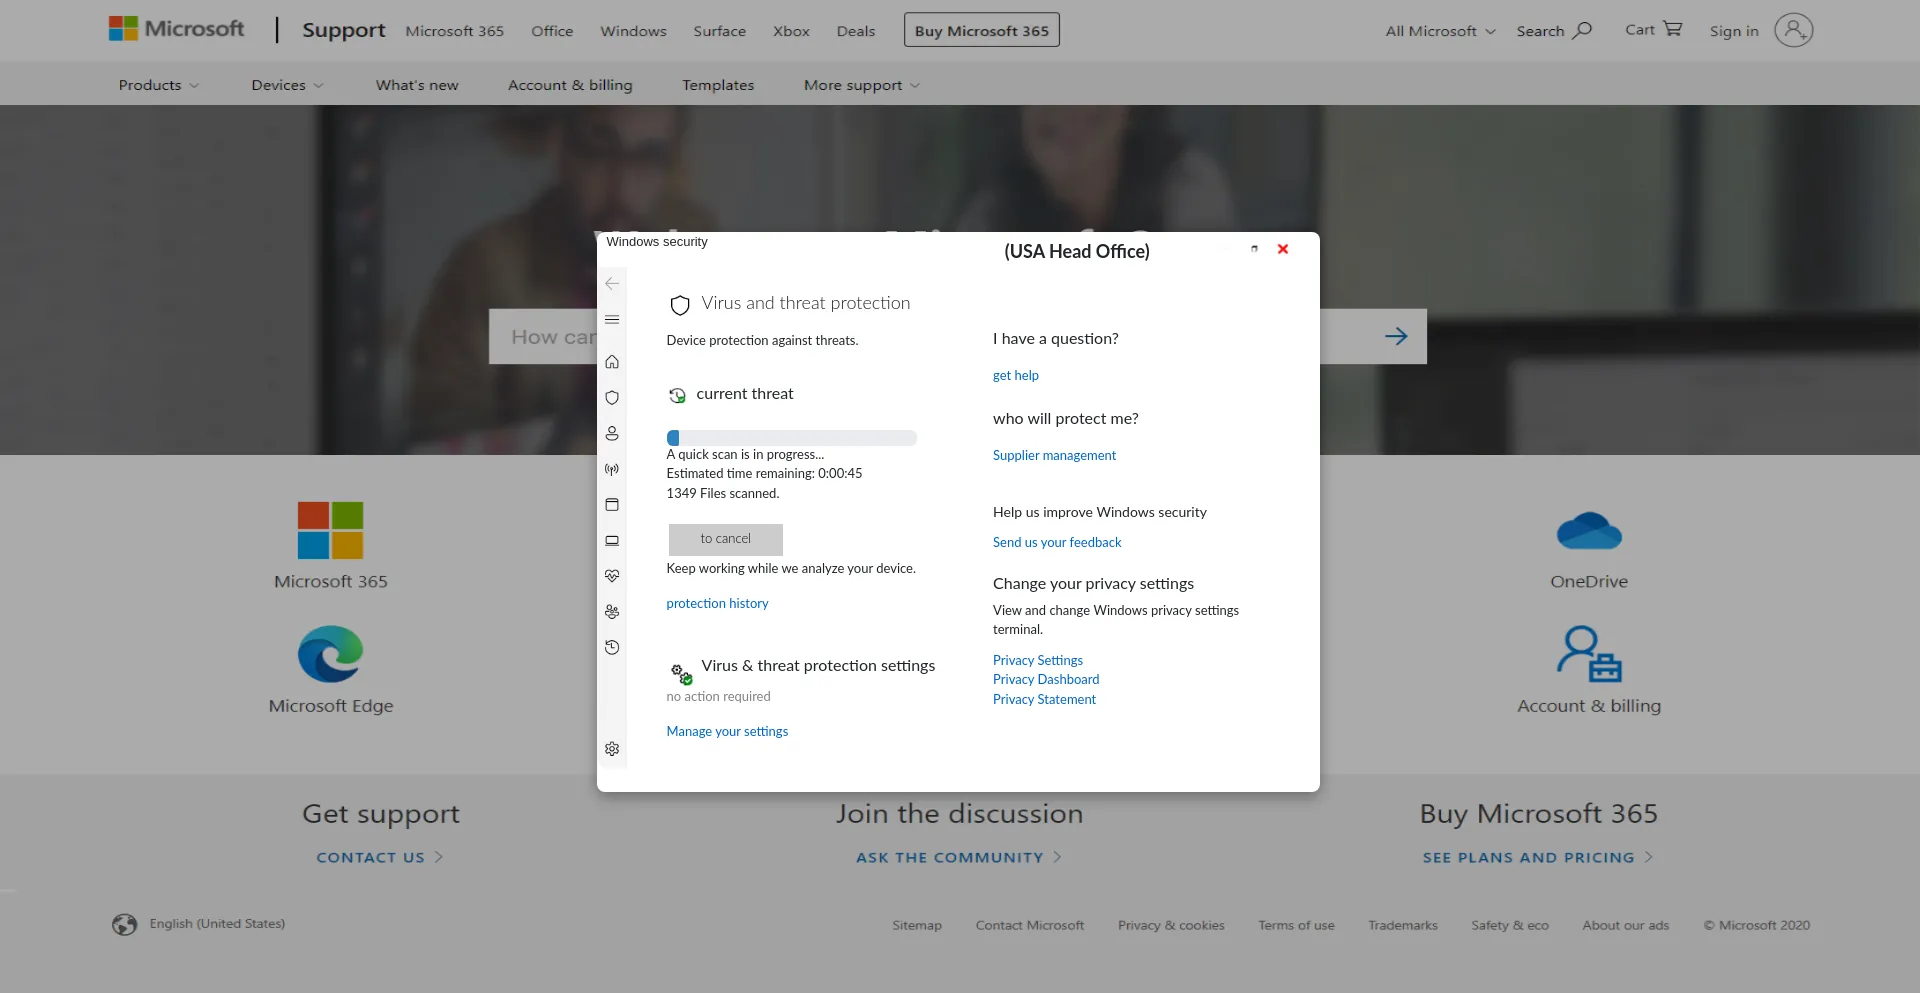Click the 'to cancel' scan button
Screen dimensions: 1920x993
coord(726,539)
